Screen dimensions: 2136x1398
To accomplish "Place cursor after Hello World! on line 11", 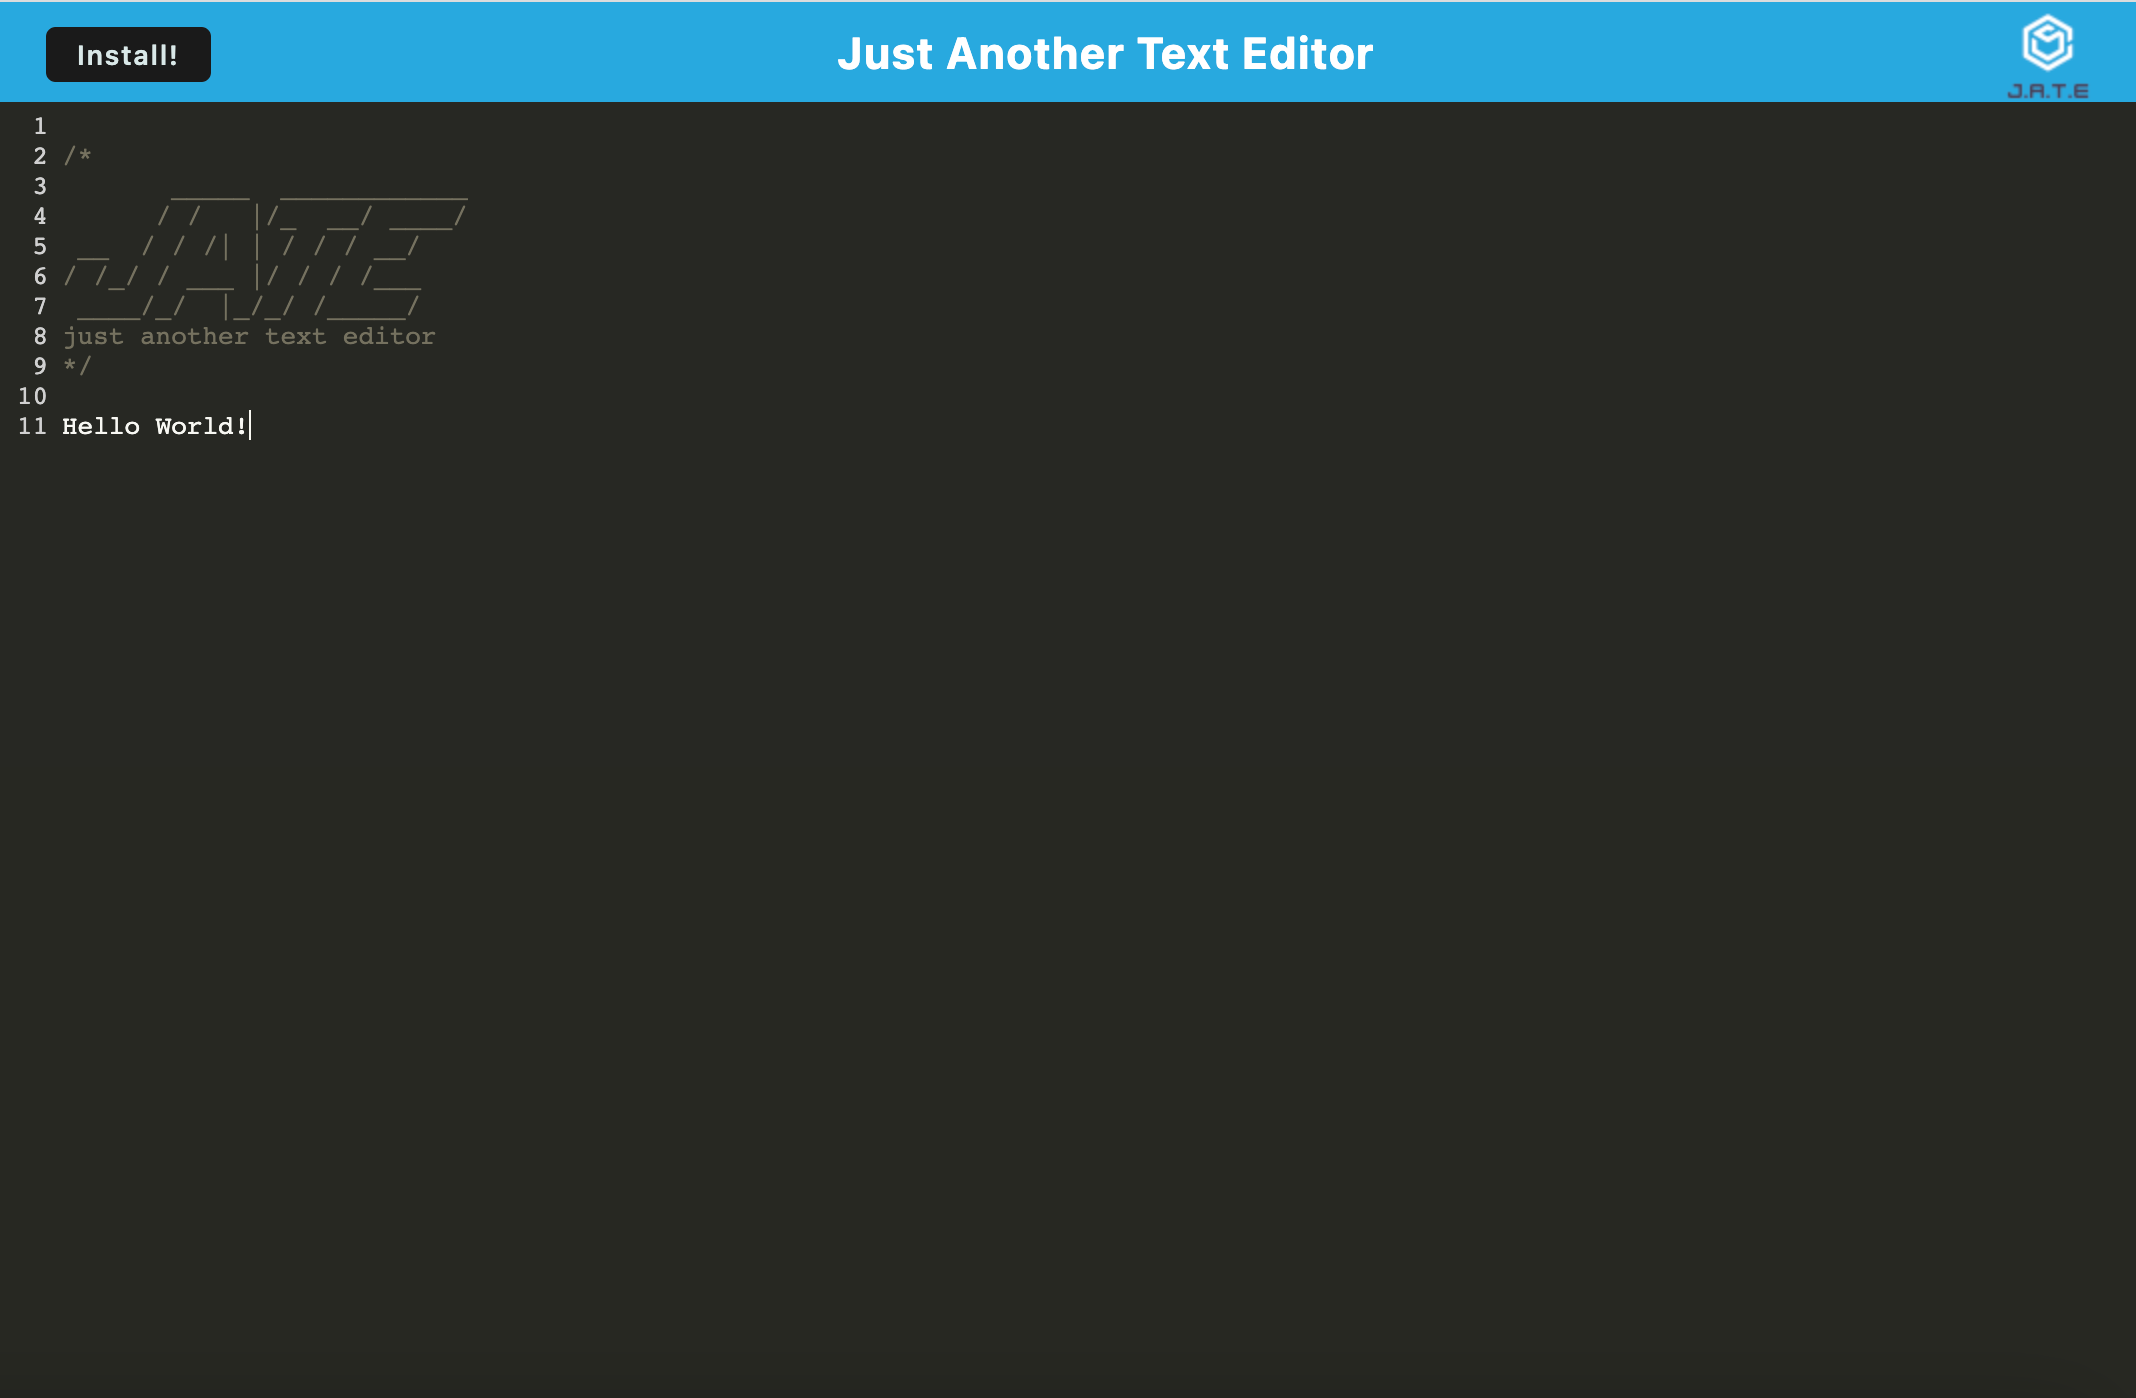I will tap(250, 426).
